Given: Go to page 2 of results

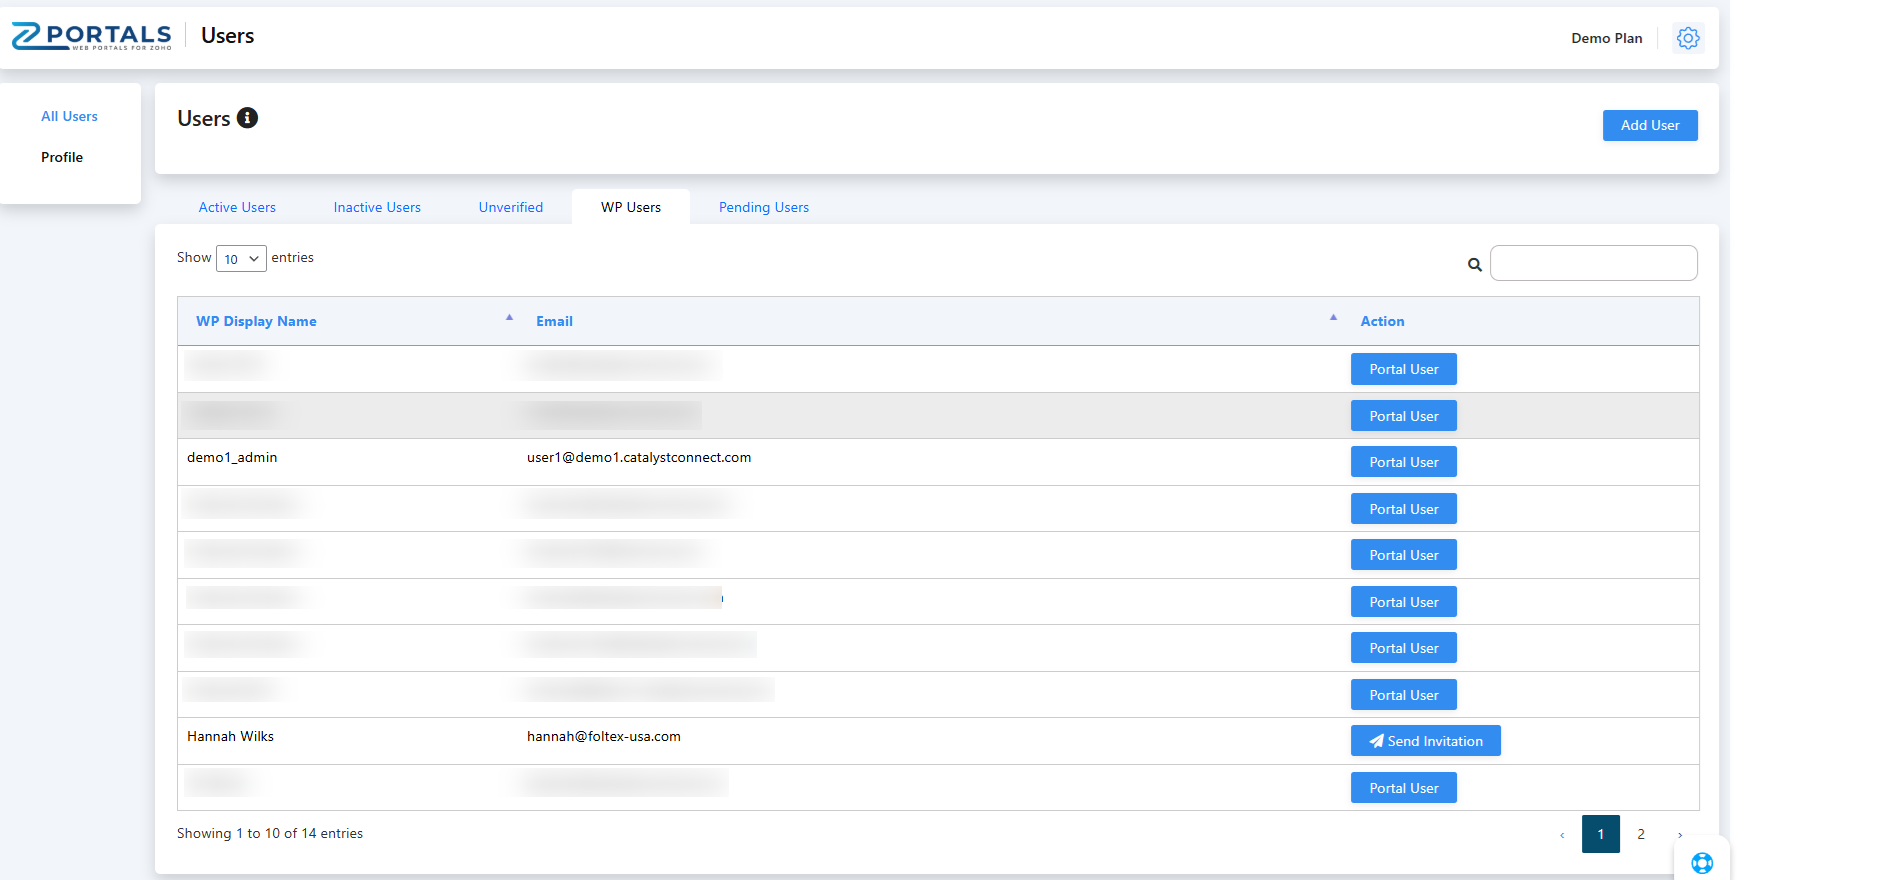Looking at the screenshot, I should [x=1640, y=834].
